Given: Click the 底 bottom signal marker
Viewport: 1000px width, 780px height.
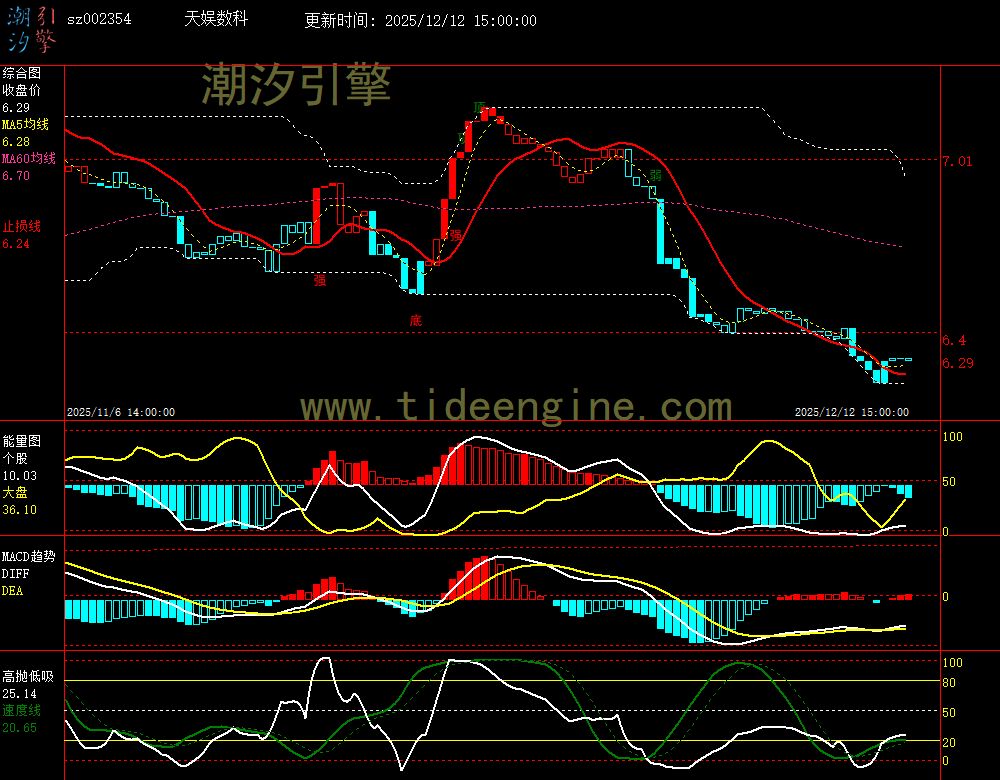Looking at the screenshot, I should (x=415, y=321).
